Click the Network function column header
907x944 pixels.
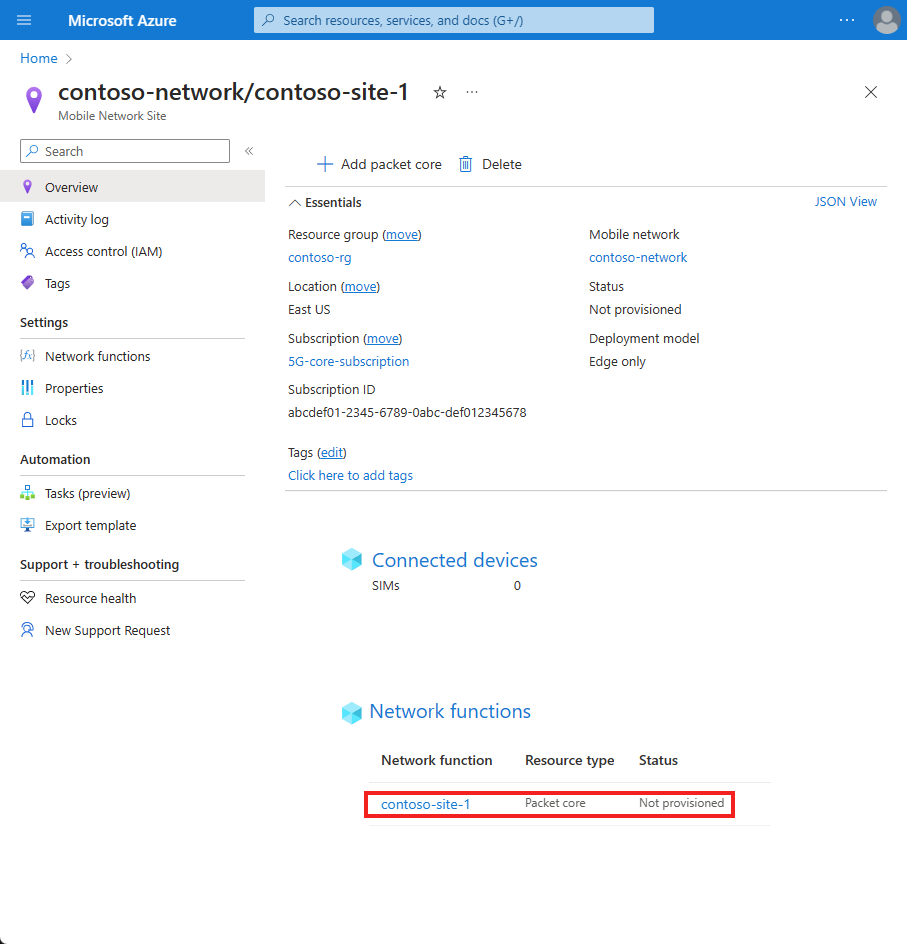point(436,760)
